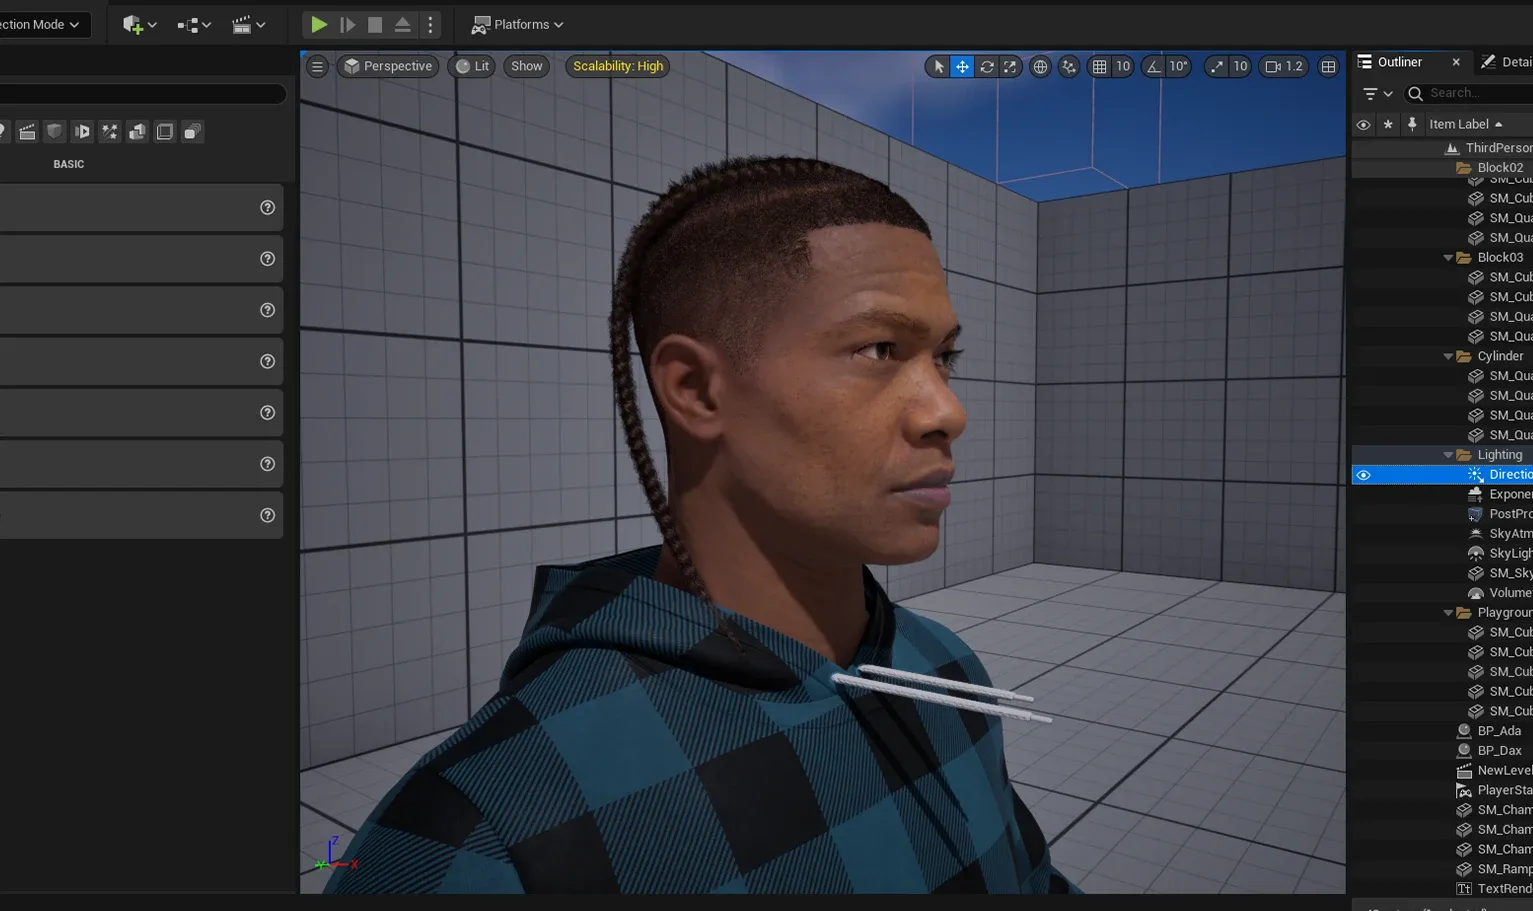Viewport: 1533px width, 911px height.
Task: Activate the Scale transform tool
Action: 1010,66
